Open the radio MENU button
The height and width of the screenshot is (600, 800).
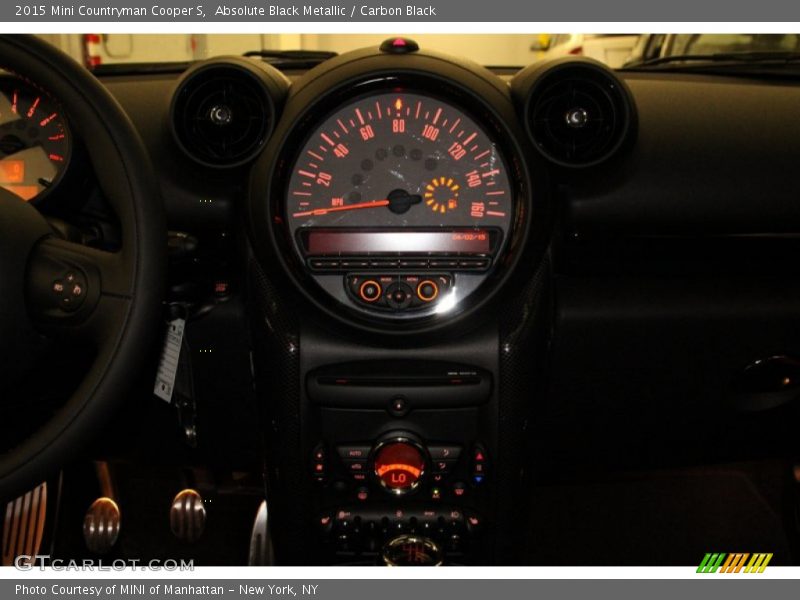[412, 280]
